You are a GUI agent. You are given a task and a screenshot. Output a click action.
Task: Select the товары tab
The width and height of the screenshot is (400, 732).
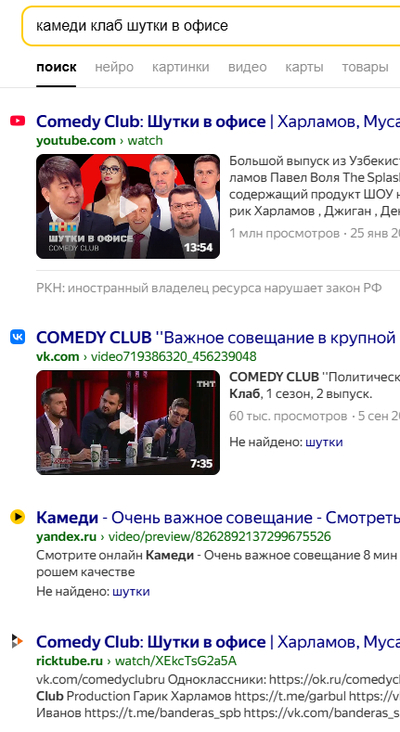(x=365, y=67)
